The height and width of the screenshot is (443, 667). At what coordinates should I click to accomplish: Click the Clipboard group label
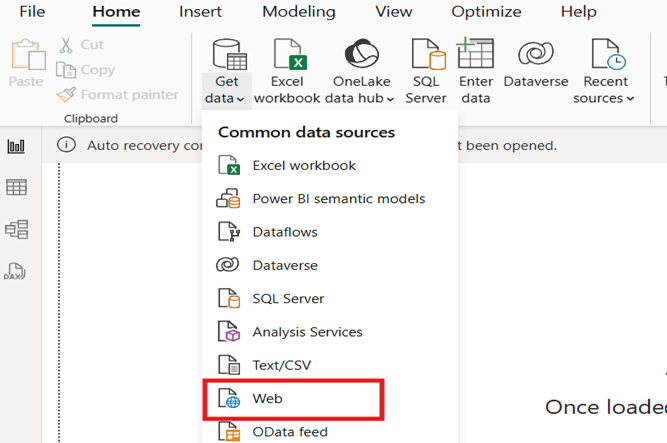(x=91, y=118)
